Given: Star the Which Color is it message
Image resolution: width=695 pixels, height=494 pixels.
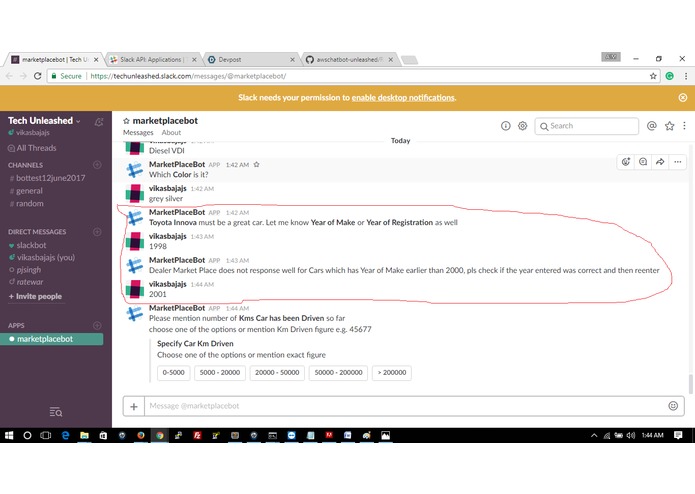Looking at the screenshot, I should [x=256, y=164].
